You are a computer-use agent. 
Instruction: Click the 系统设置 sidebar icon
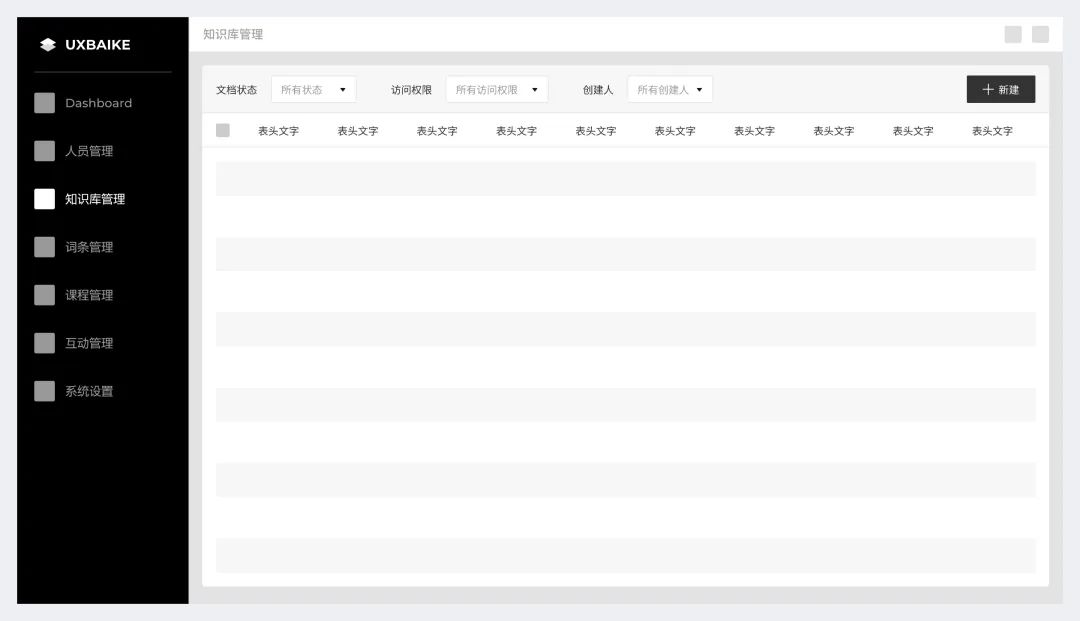[x=44, y=390]
